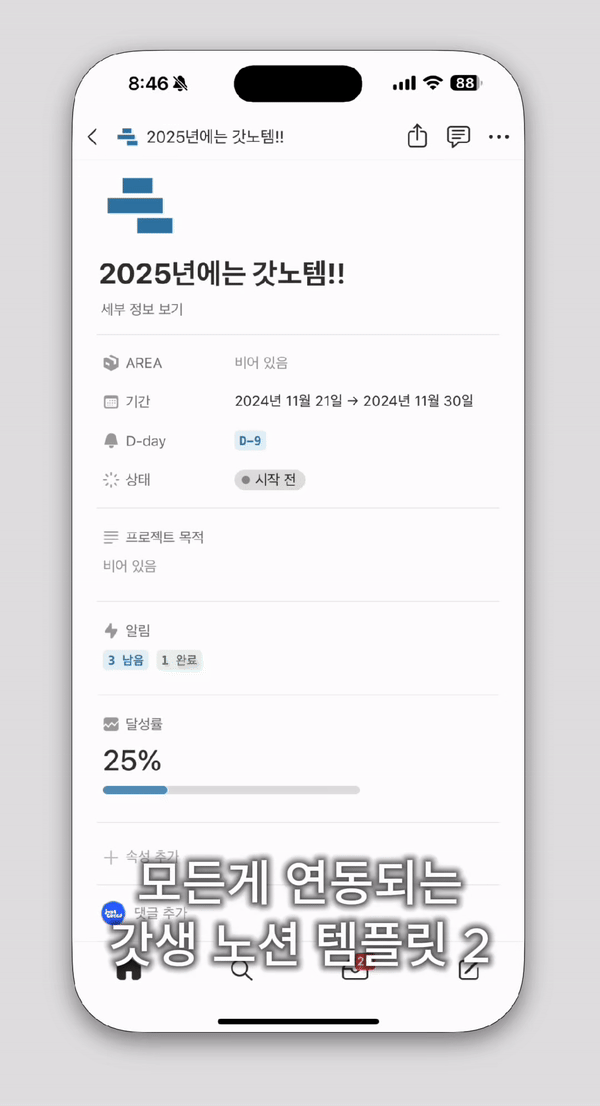
Task: Tap the Home icon in bottom bar
Action: tap(129, 968)
